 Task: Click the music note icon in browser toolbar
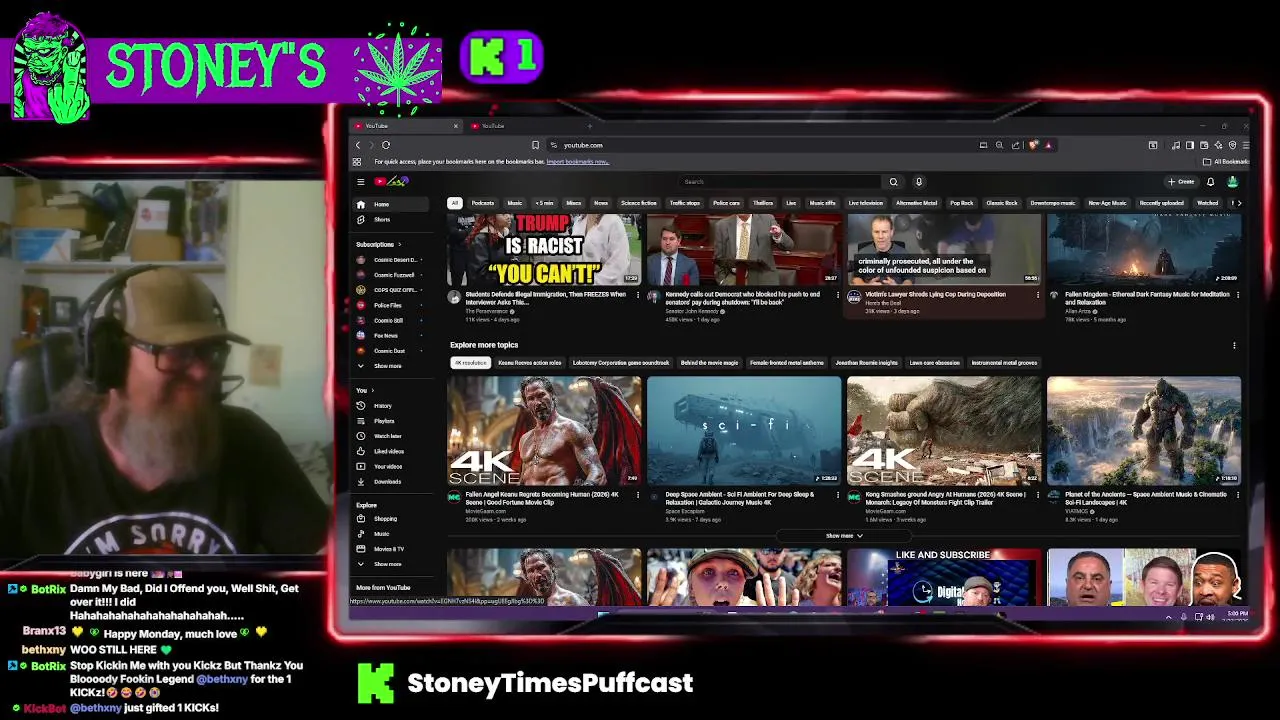pos(1175,145)
